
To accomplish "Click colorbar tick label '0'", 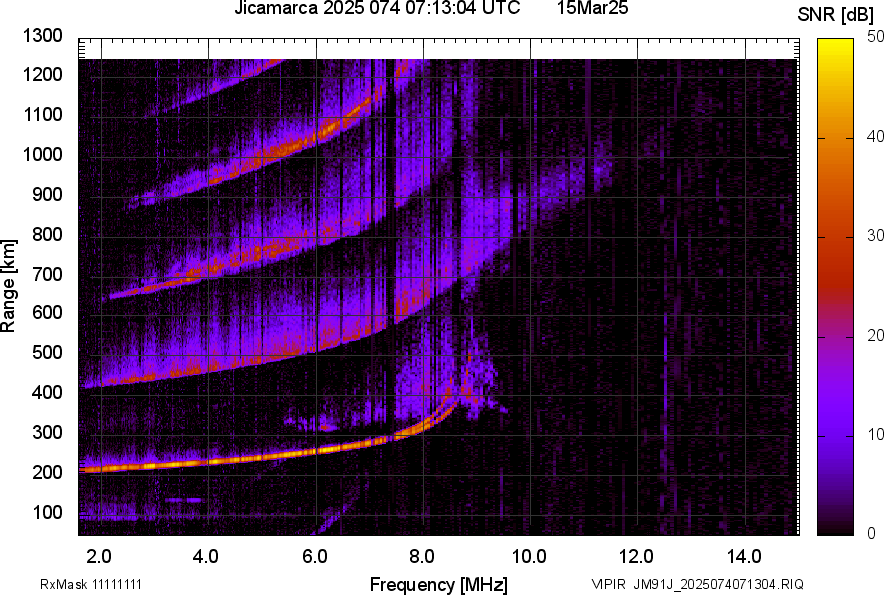I will point(872,533).
